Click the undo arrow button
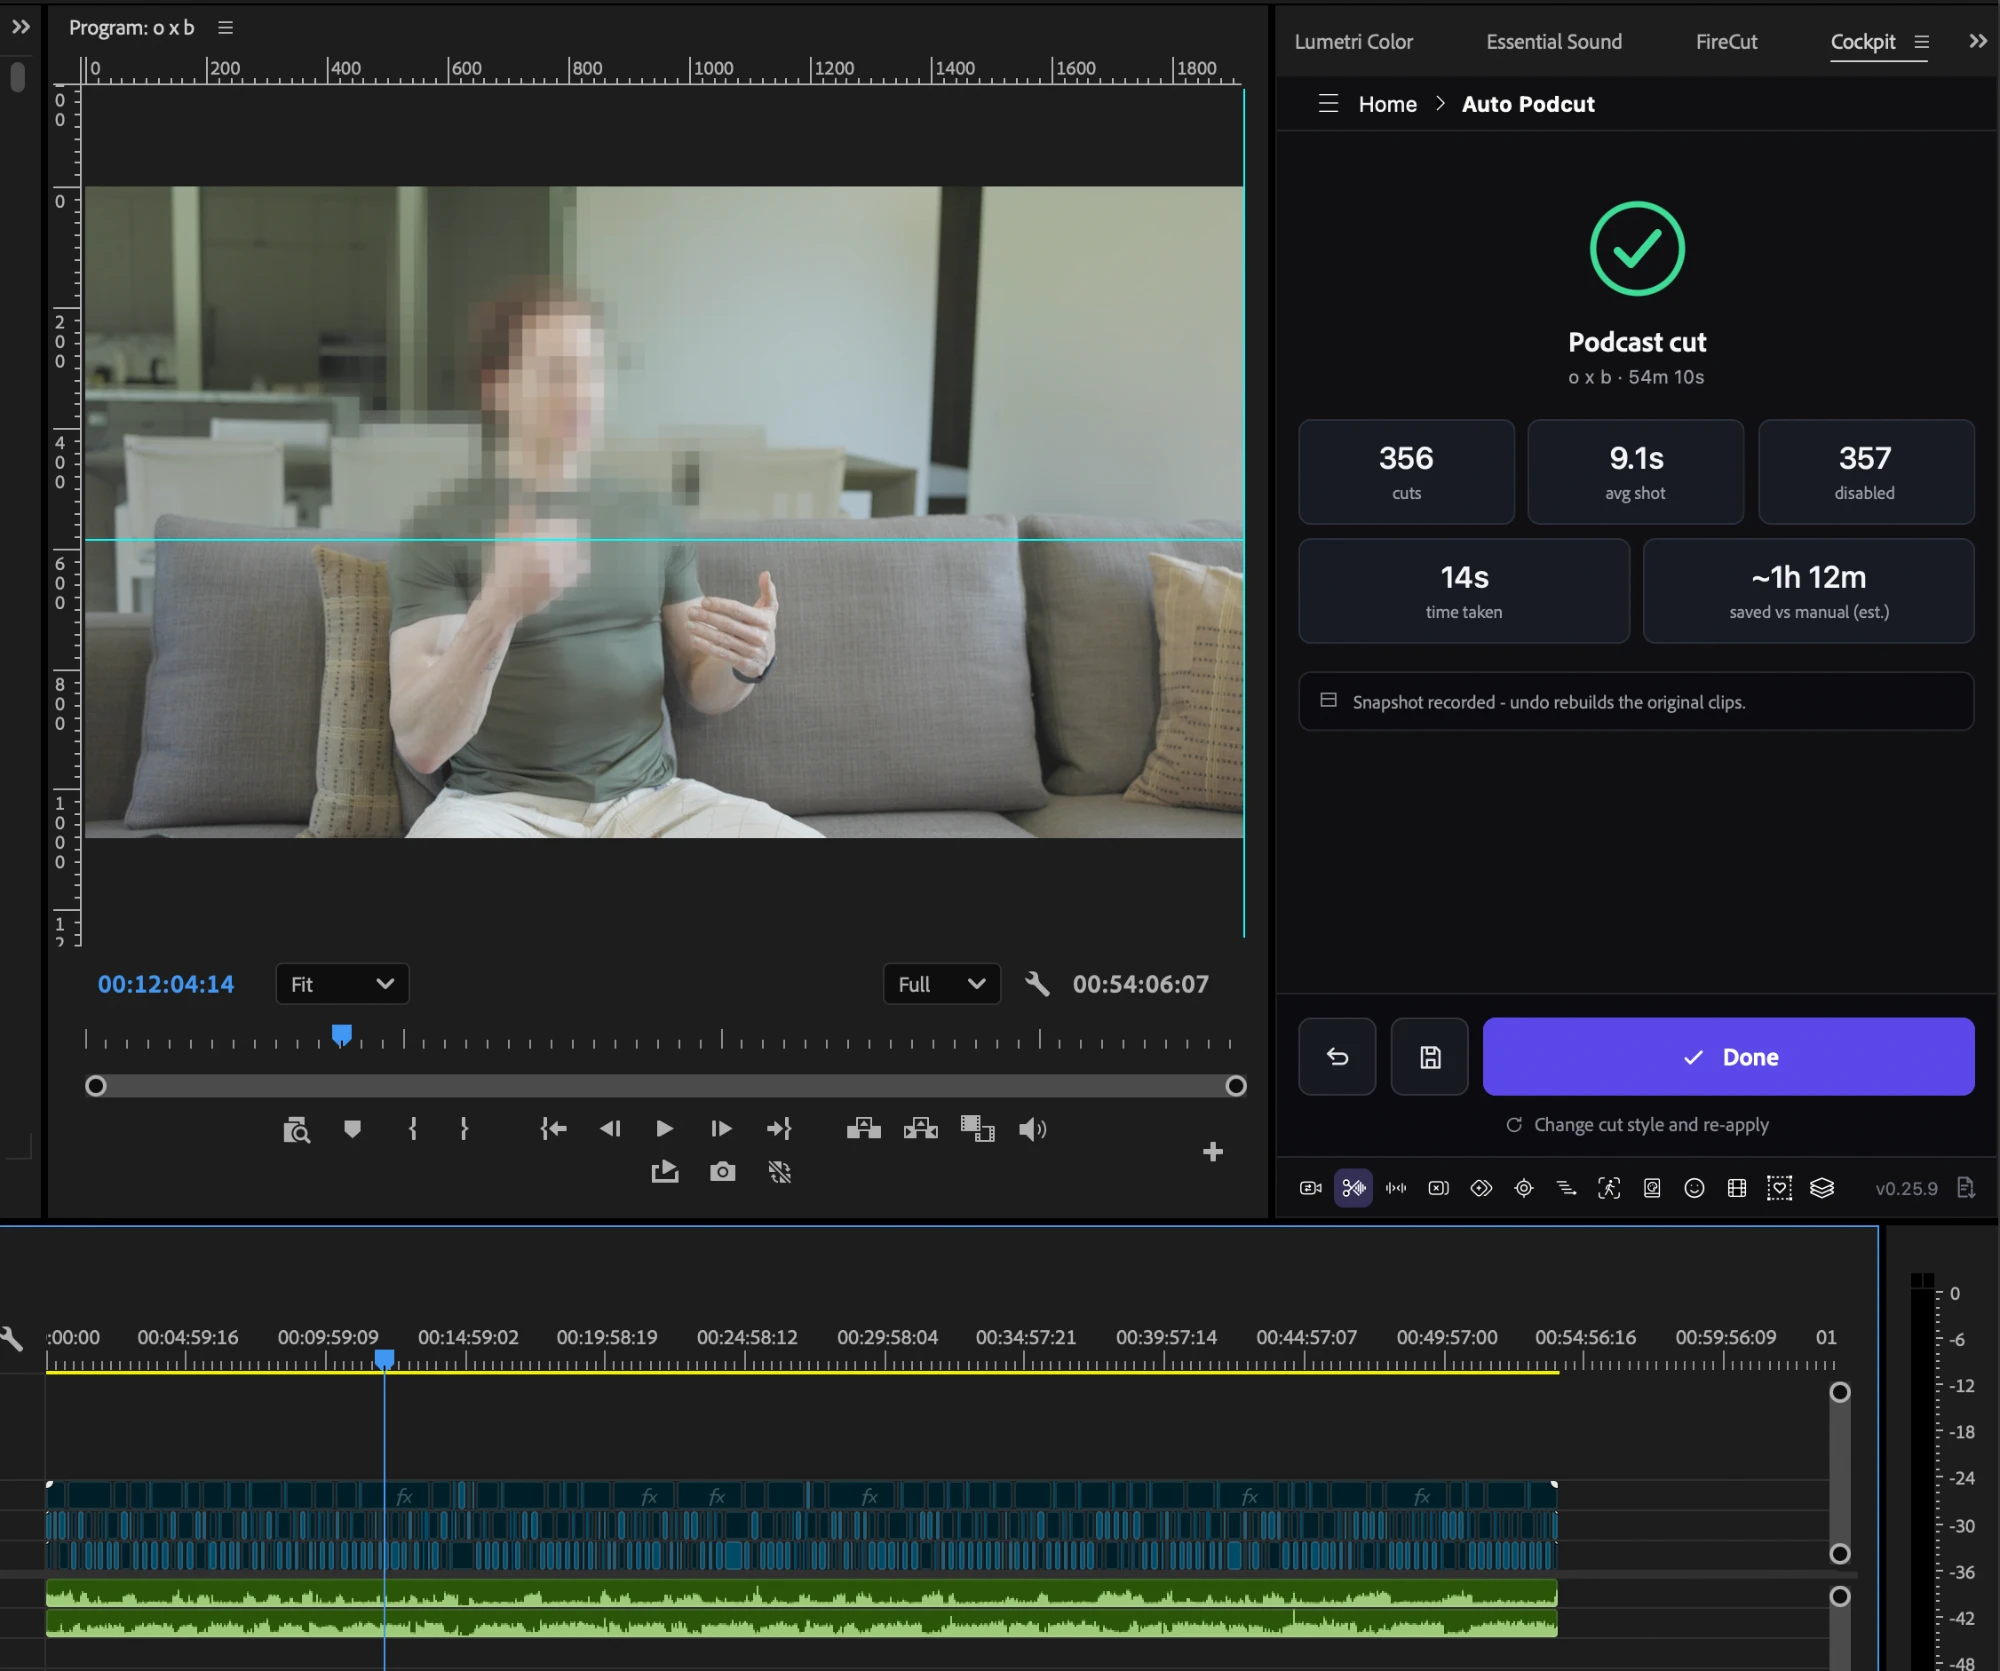The height and width of the screenshot is (1671, 2000). coord(1337,1057)
